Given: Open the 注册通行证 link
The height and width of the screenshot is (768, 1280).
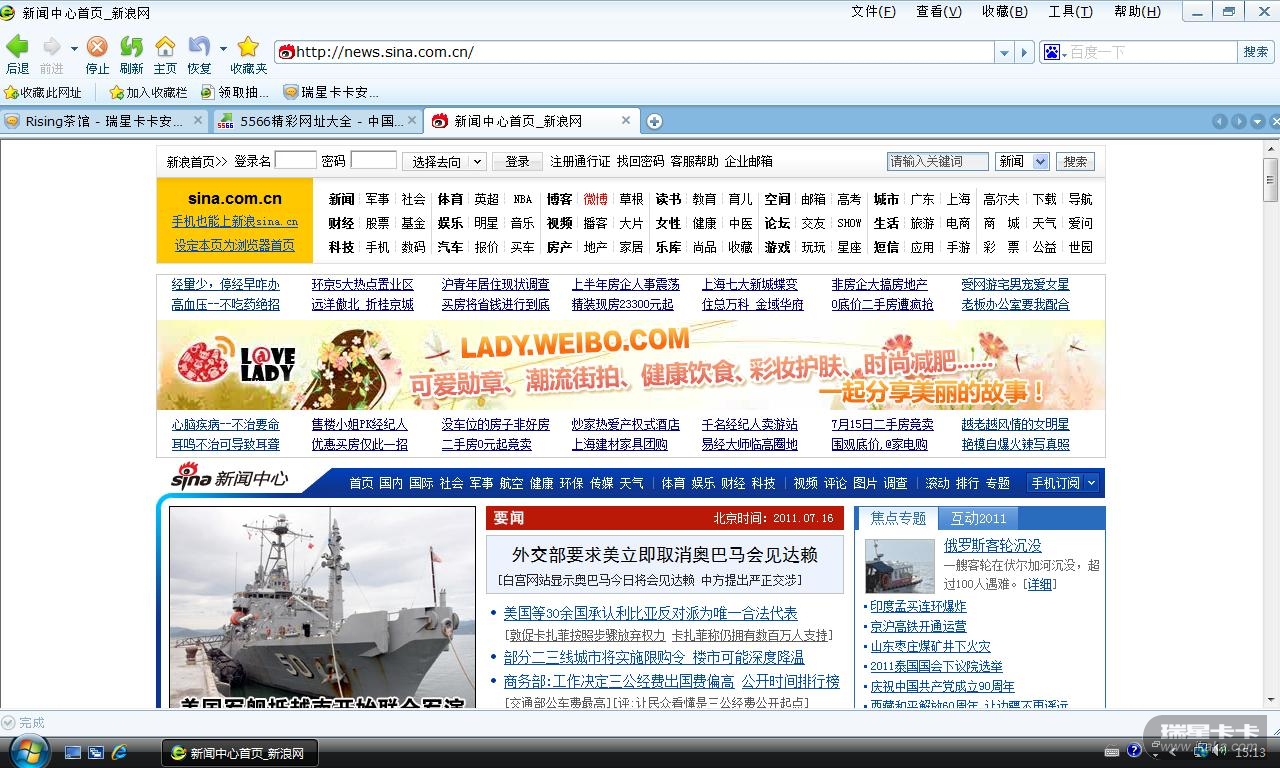Looking at the screenshot, I should (580, 161).
